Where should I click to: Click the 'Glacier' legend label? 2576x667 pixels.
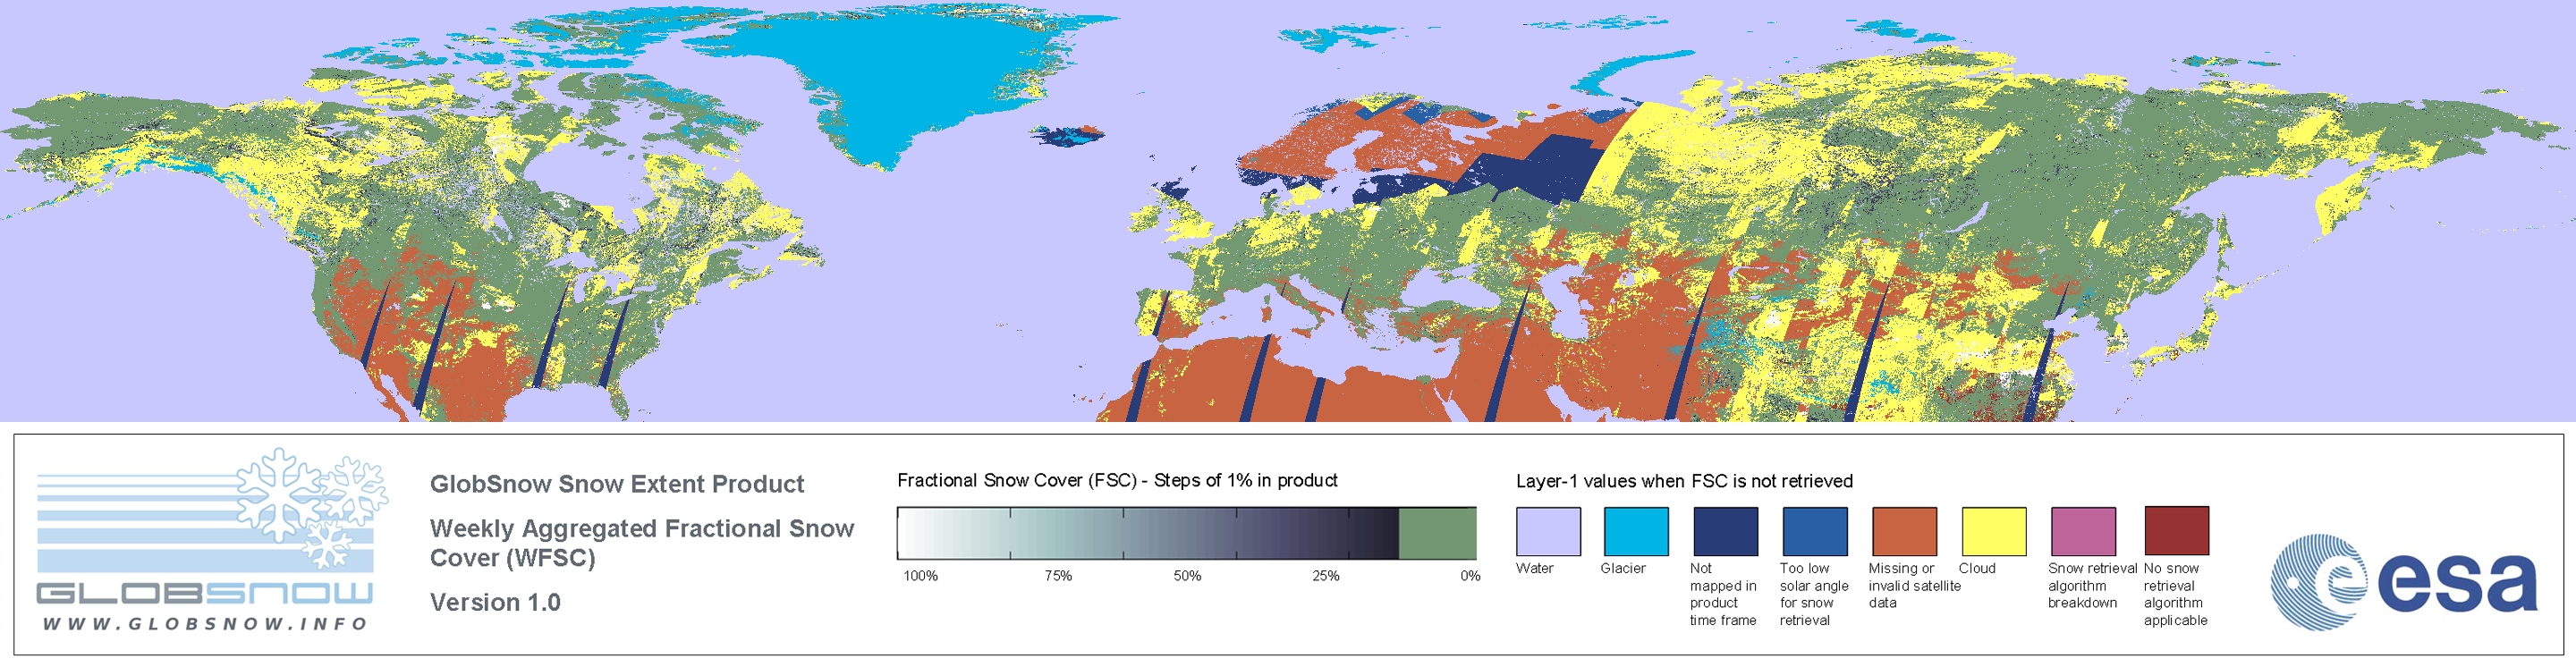tap(1623, 568)
